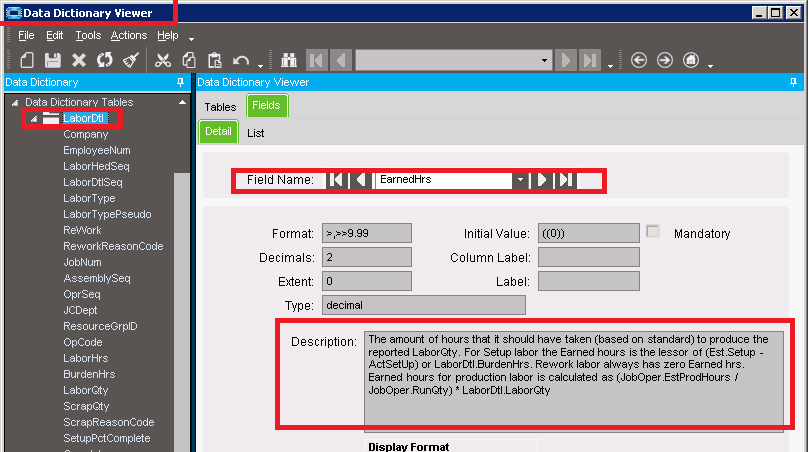Select the JobNum tree item
The height and width of the screenshot is (452, 808).
[x=82, y=262]
